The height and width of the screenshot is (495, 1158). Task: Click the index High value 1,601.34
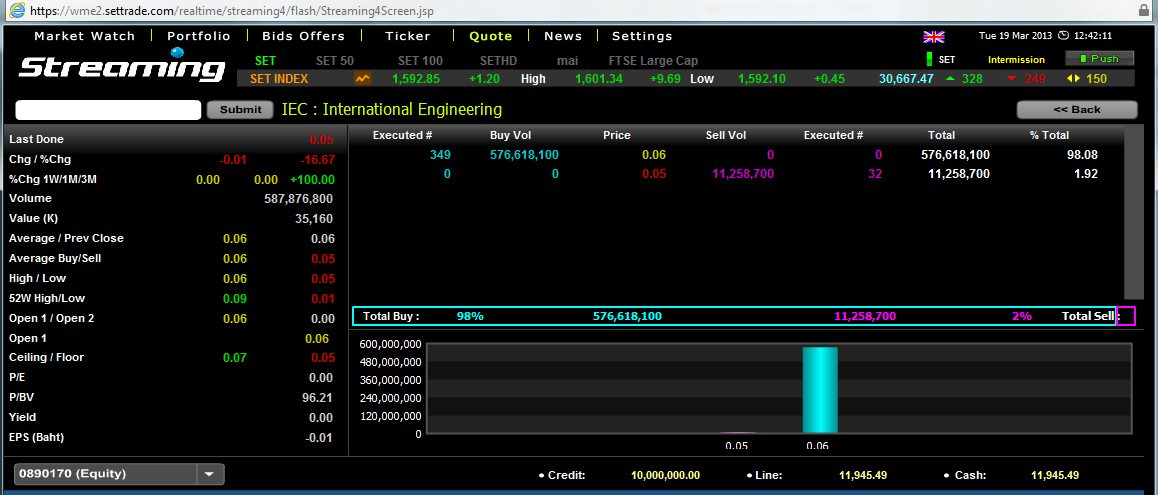click(598, 78)
